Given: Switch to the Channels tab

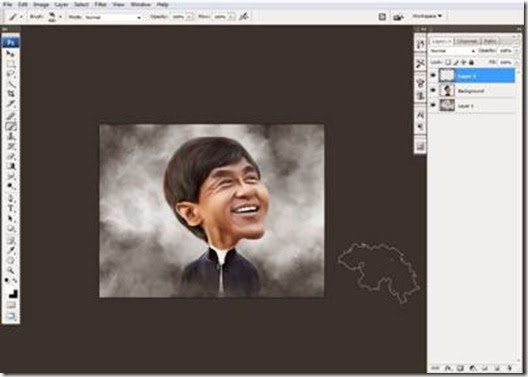Looking at the screenshot, I should click(468, 41).
